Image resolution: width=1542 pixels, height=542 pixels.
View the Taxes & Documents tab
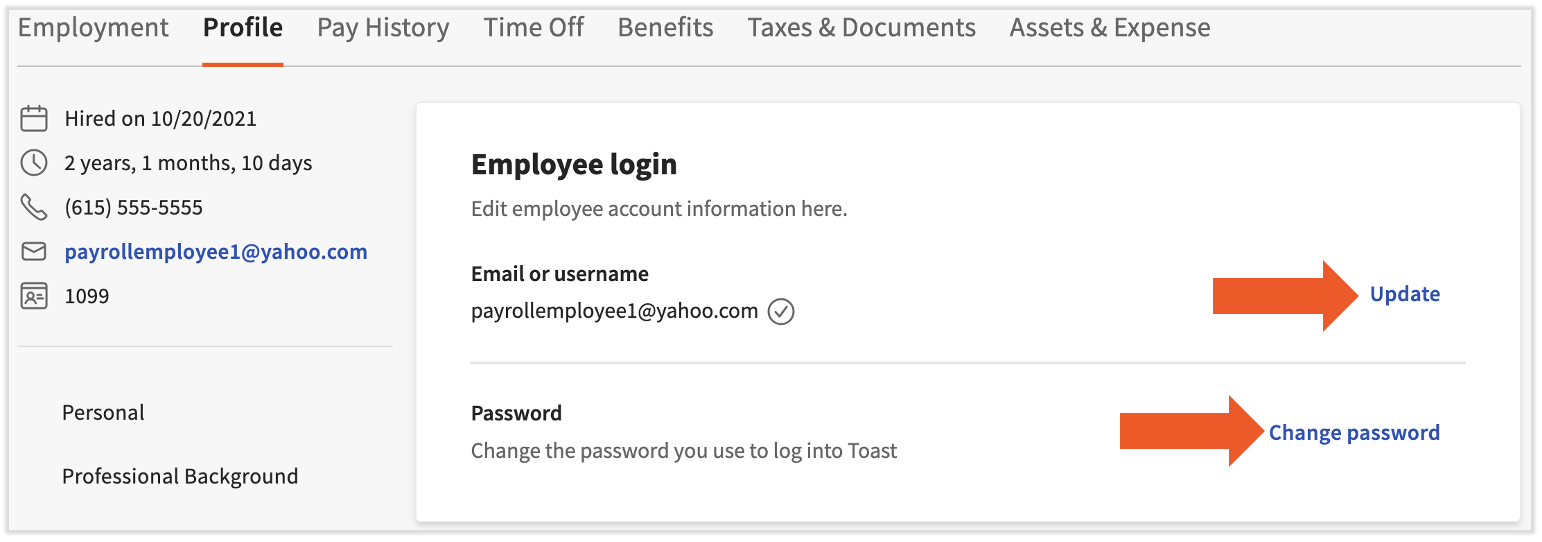(862, 28)
